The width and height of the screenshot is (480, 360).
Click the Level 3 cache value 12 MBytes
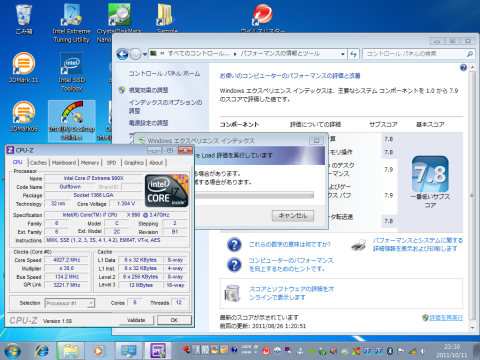pyautogui.click(x=141, y=285)
